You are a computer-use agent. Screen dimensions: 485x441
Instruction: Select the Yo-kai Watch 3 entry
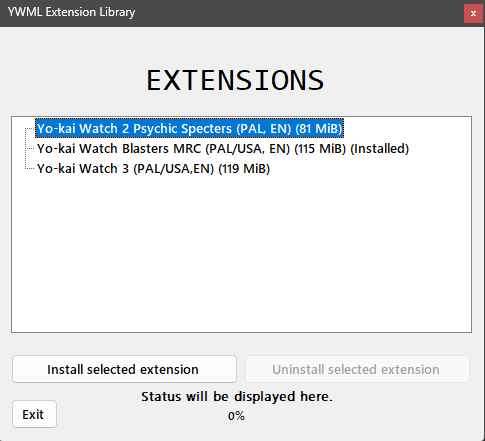(153, 169)
